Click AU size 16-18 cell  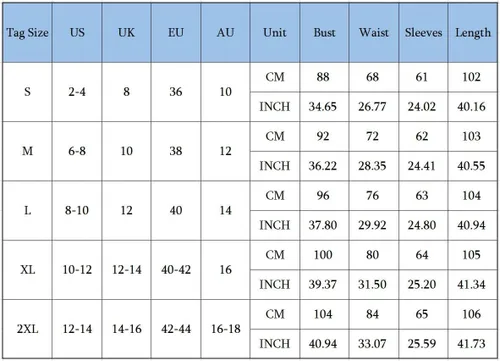pyautogui.click(x=225, y=329)
